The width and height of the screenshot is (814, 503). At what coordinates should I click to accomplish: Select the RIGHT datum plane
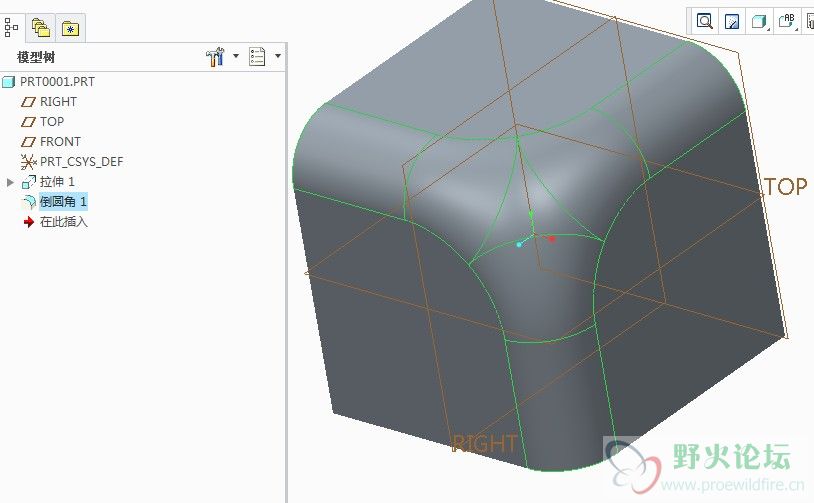click(58, 102)
